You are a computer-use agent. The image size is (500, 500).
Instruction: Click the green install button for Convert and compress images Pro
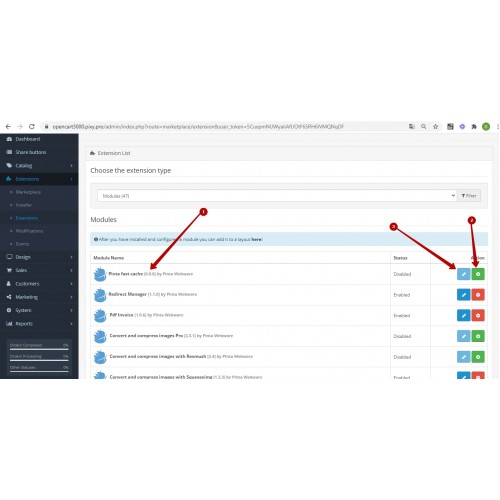coord(478,336)
